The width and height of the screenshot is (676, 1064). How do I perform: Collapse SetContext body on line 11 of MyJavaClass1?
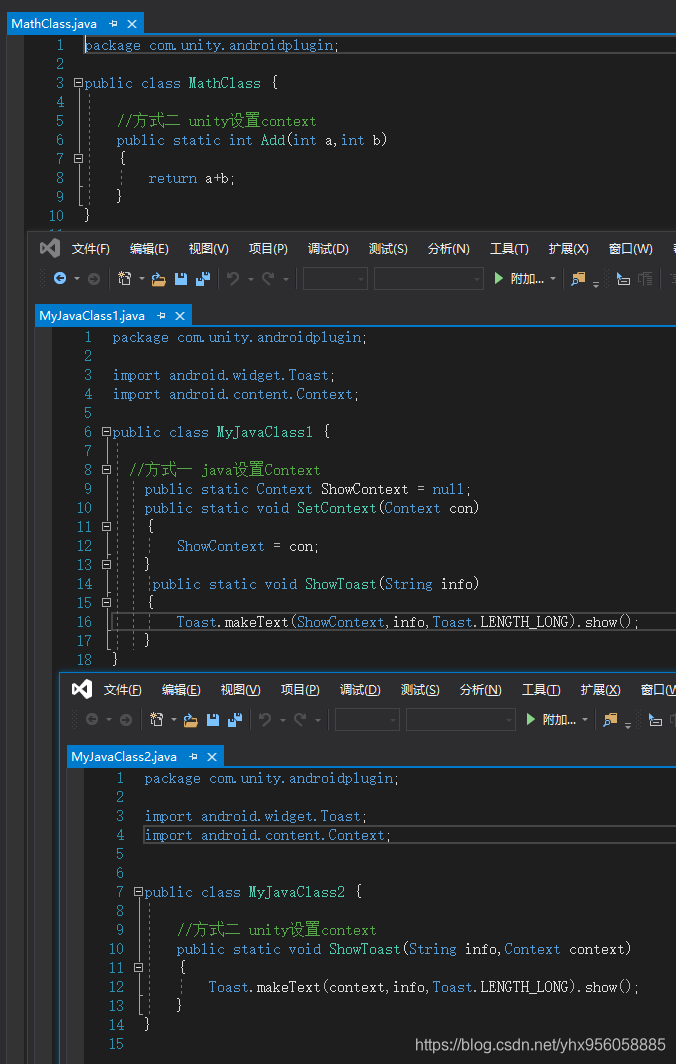click(x=106, y=527)
